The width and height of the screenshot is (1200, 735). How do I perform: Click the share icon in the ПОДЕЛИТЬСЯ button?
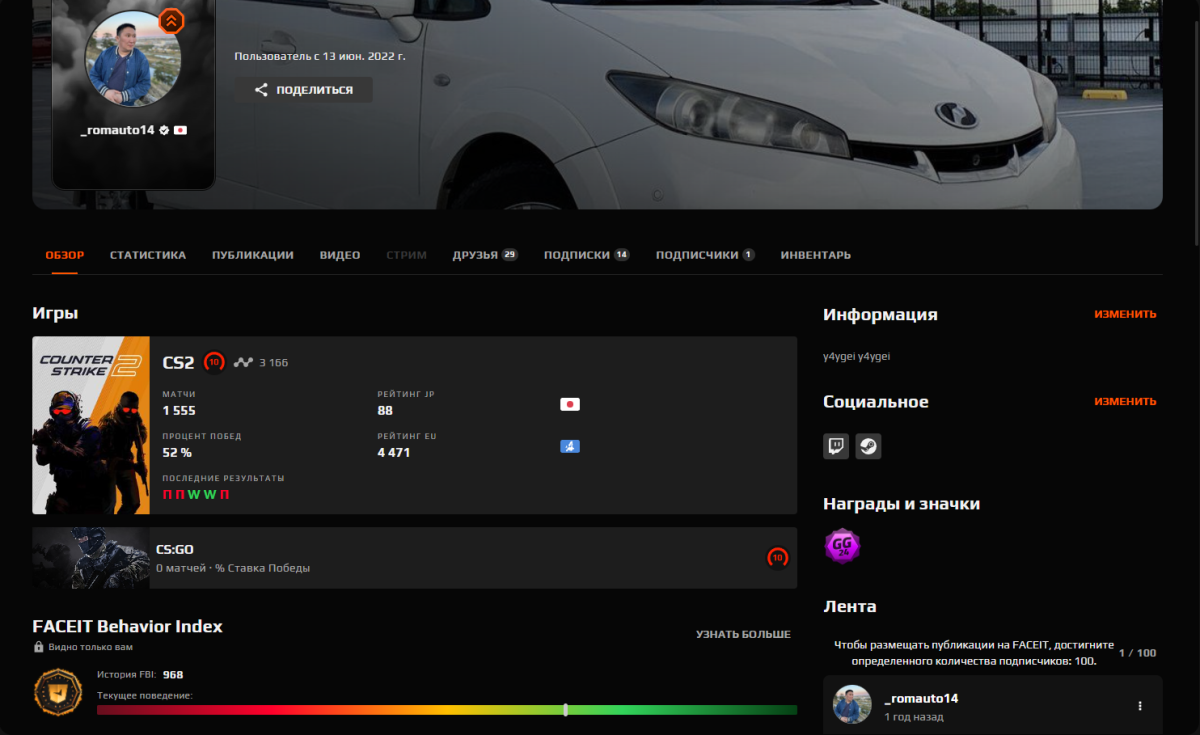[261, 90]
